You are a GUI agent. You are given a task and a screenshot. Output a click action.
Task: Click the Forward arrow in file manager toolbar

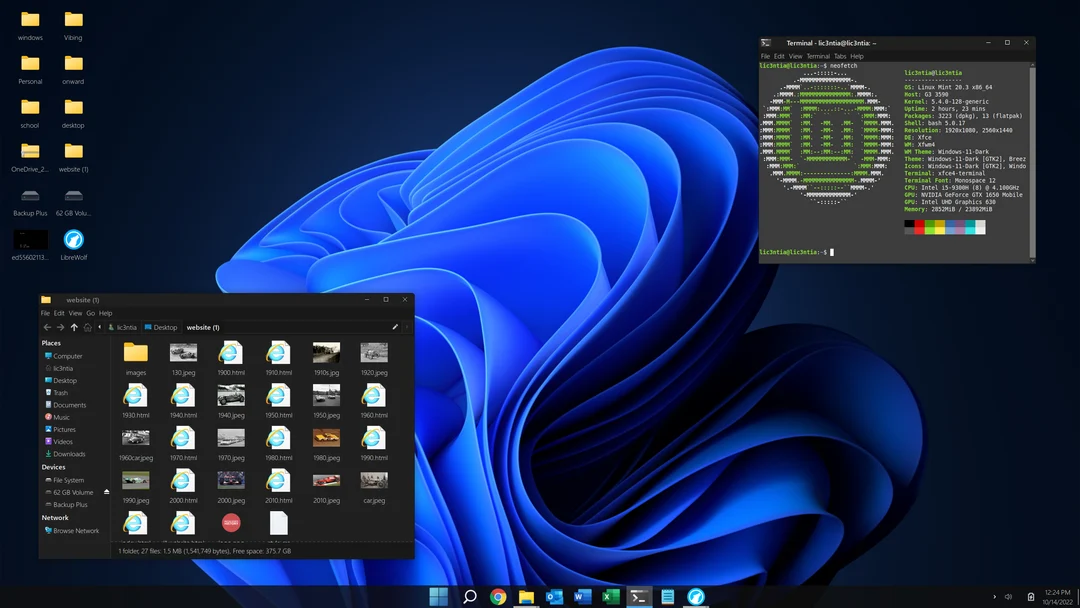[59, 327]
